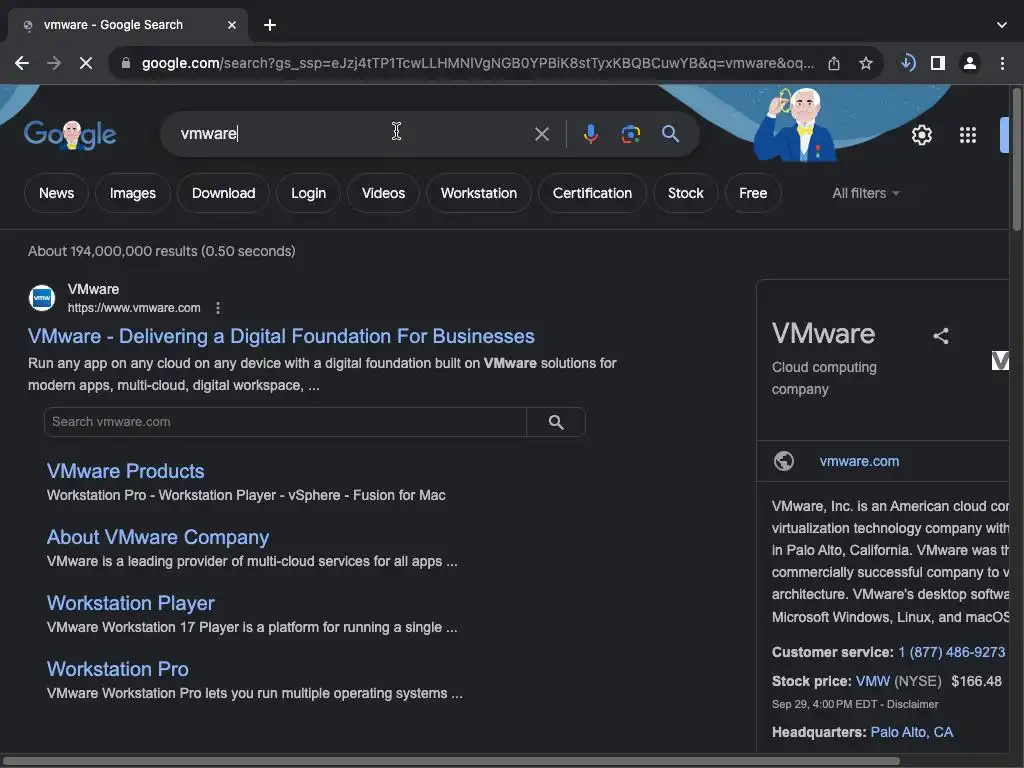Click the forward navigation arrow
The height and width of the screenshot is (768, 1024).
tap(54, 63)
